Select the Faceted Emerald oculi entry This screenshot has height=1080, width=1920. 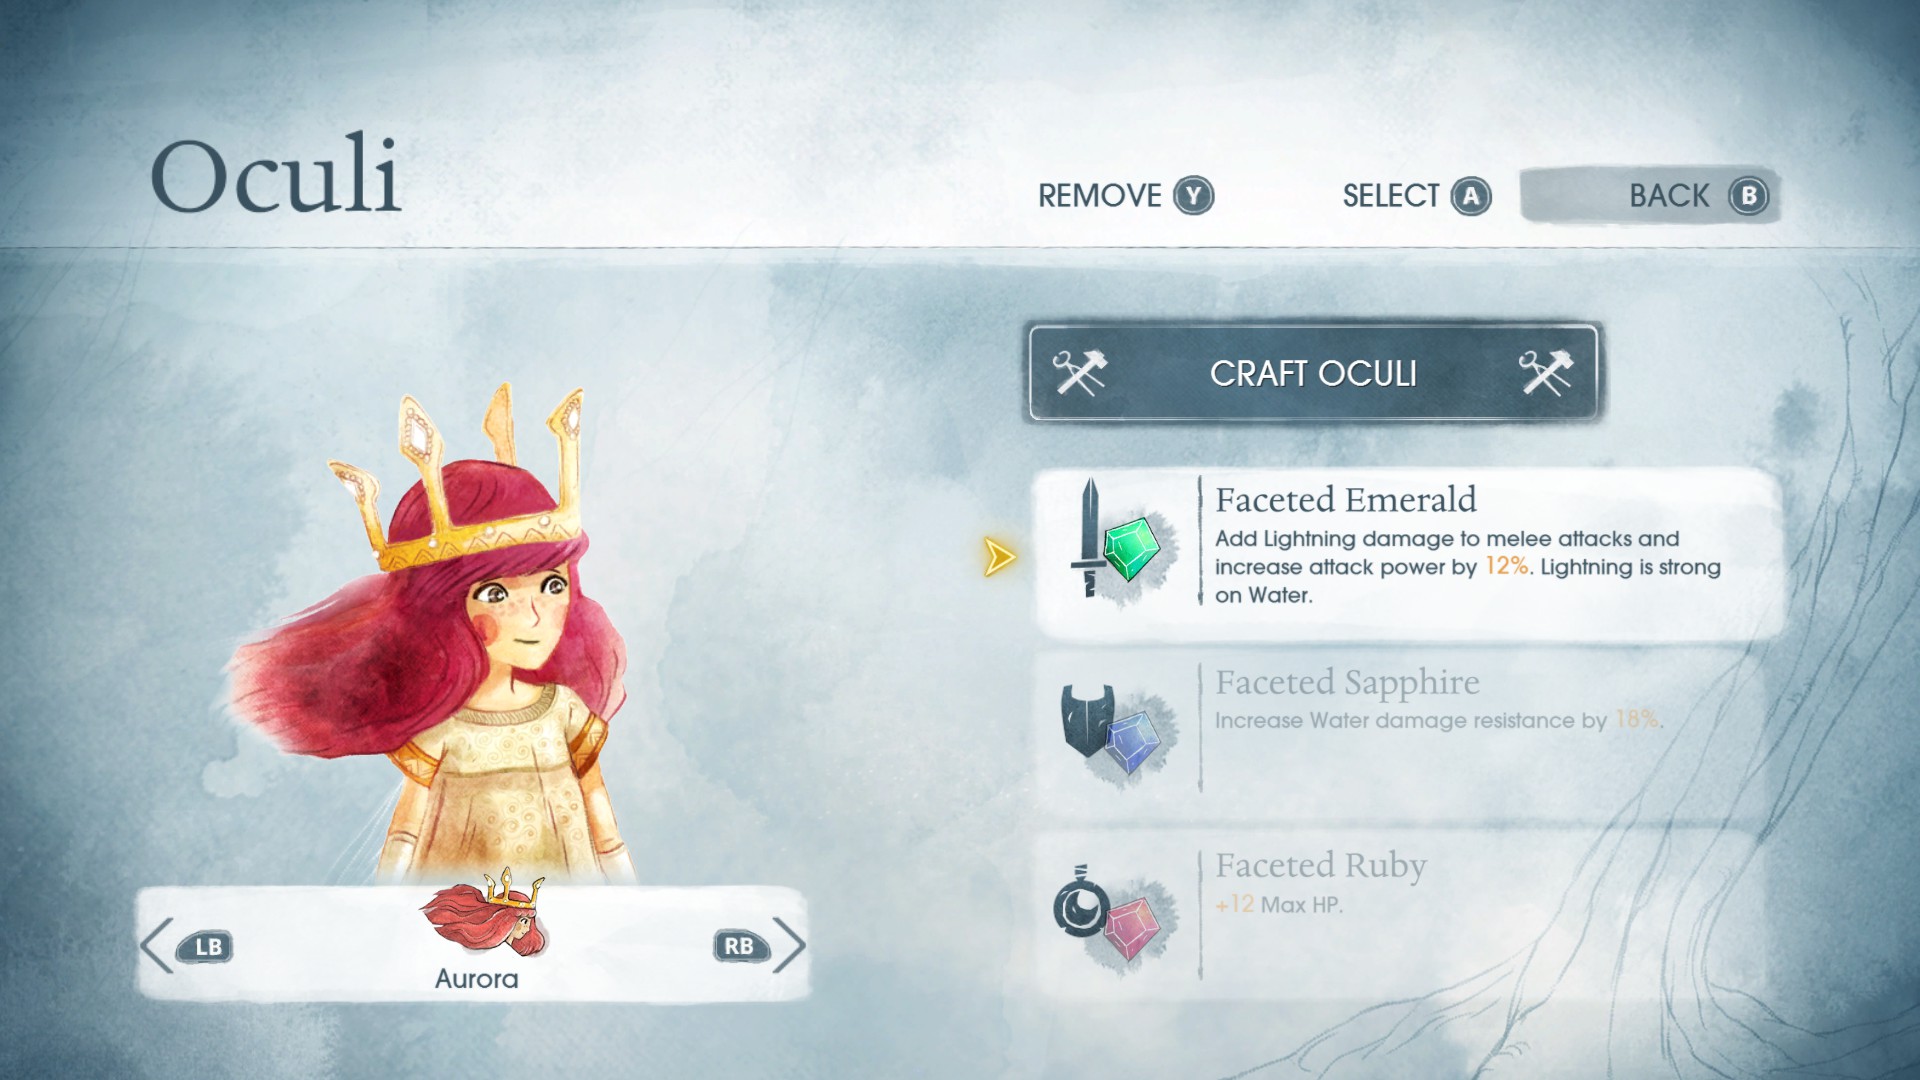[1410, 552]
